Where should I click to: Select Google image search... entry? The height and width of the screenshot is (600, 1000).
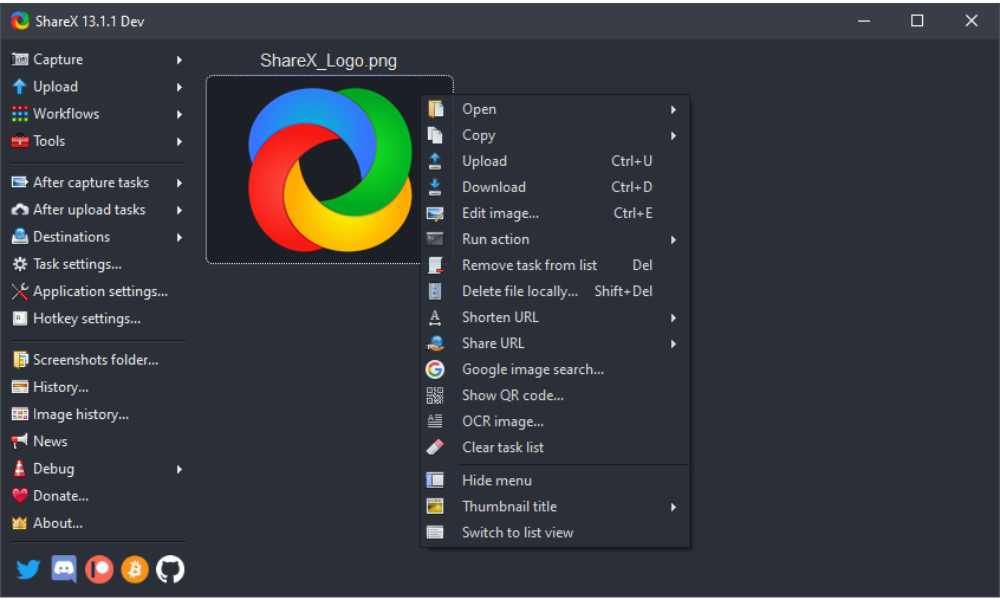click(554, 369)
